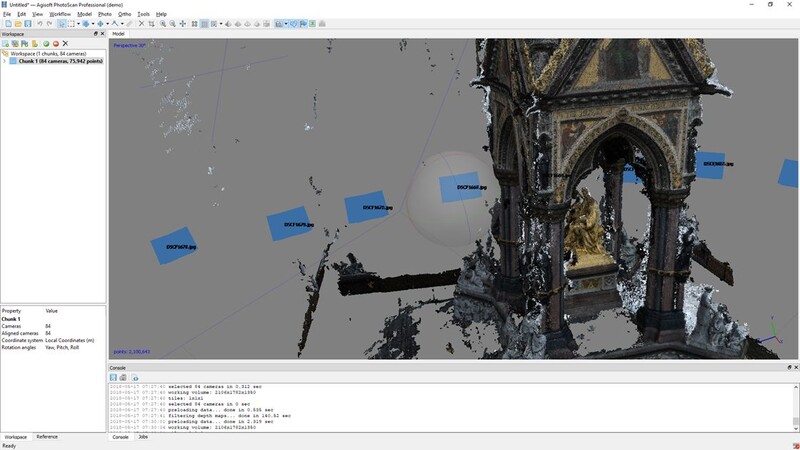Zoom out of the model view
The width and height of the screenshot is (800, 450).
pyautogui.click(x=172, y=23)
